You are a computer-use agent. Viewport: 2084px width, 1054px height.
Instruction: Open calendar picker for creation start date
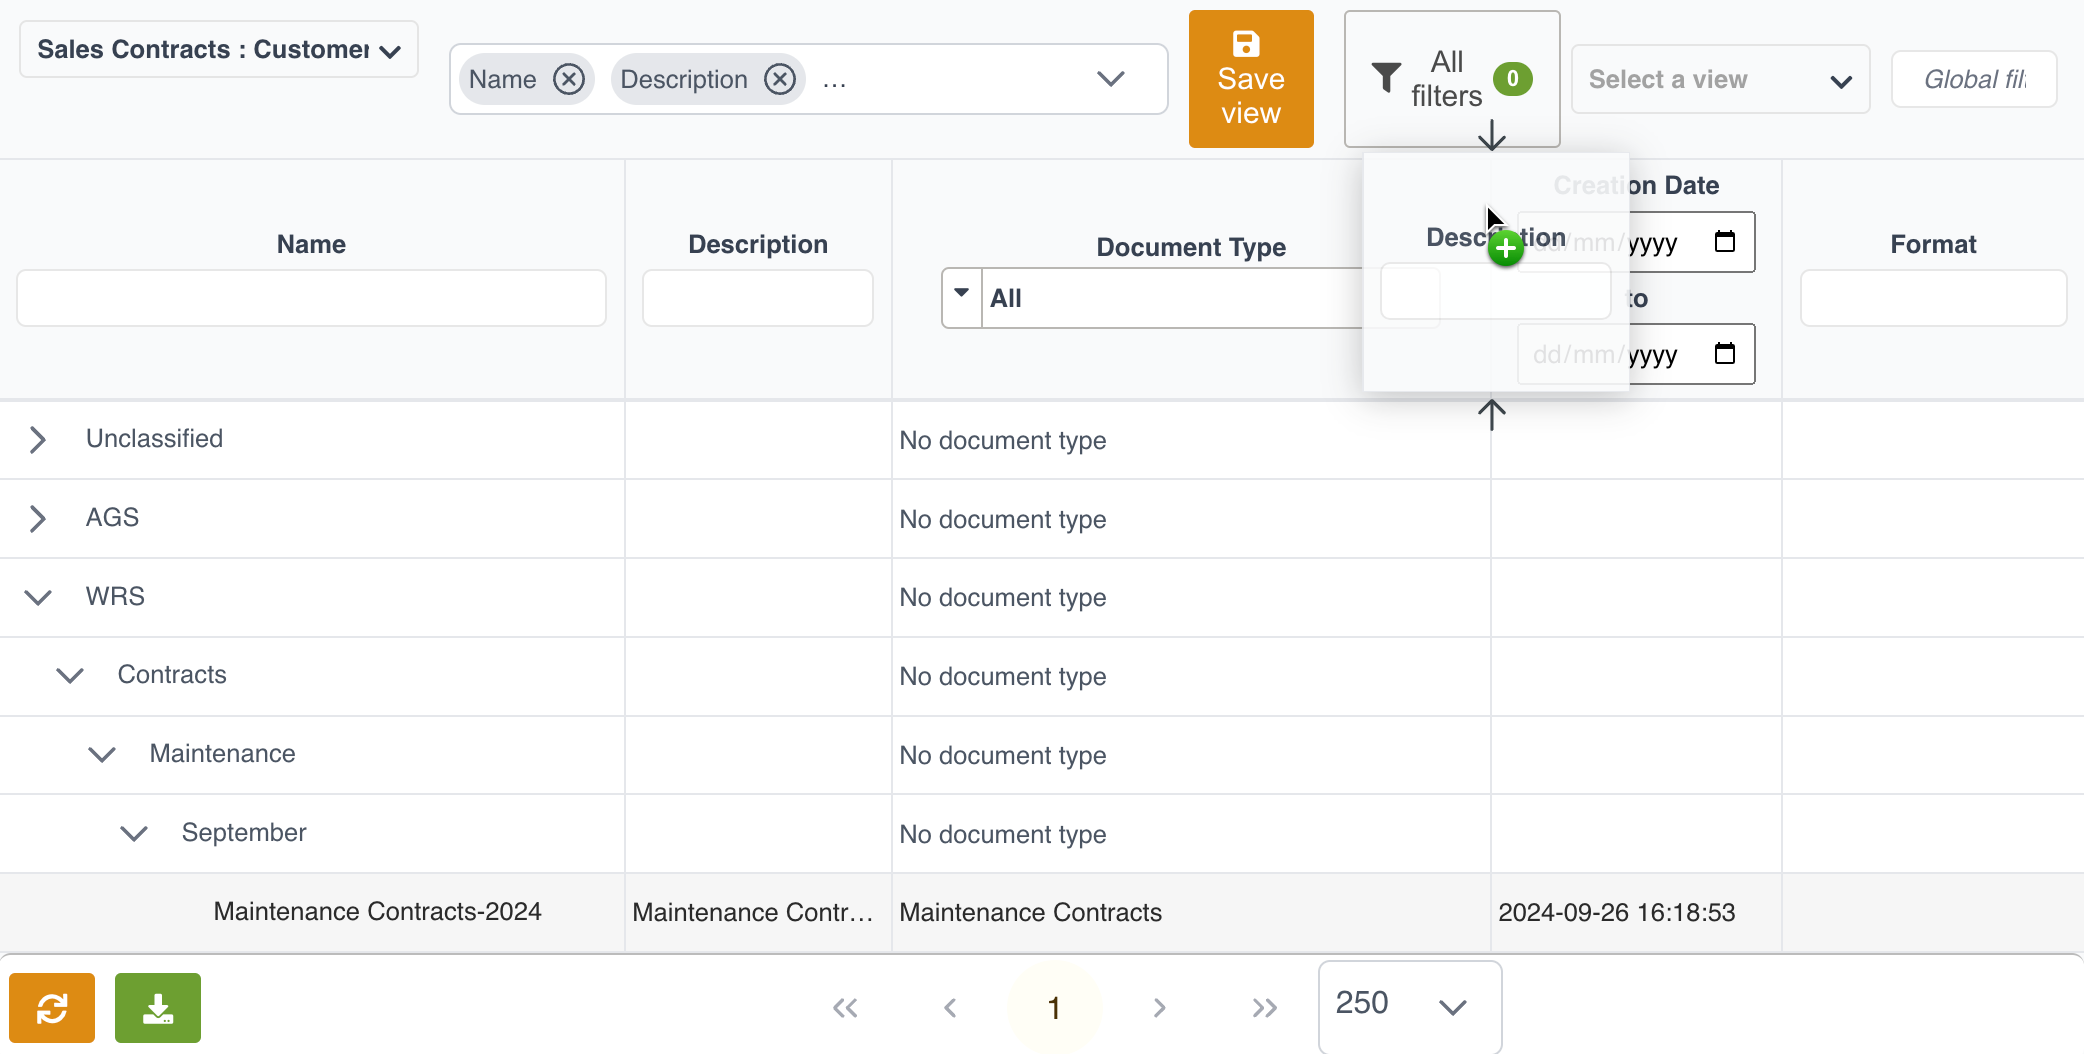[x=1725, y=242]
